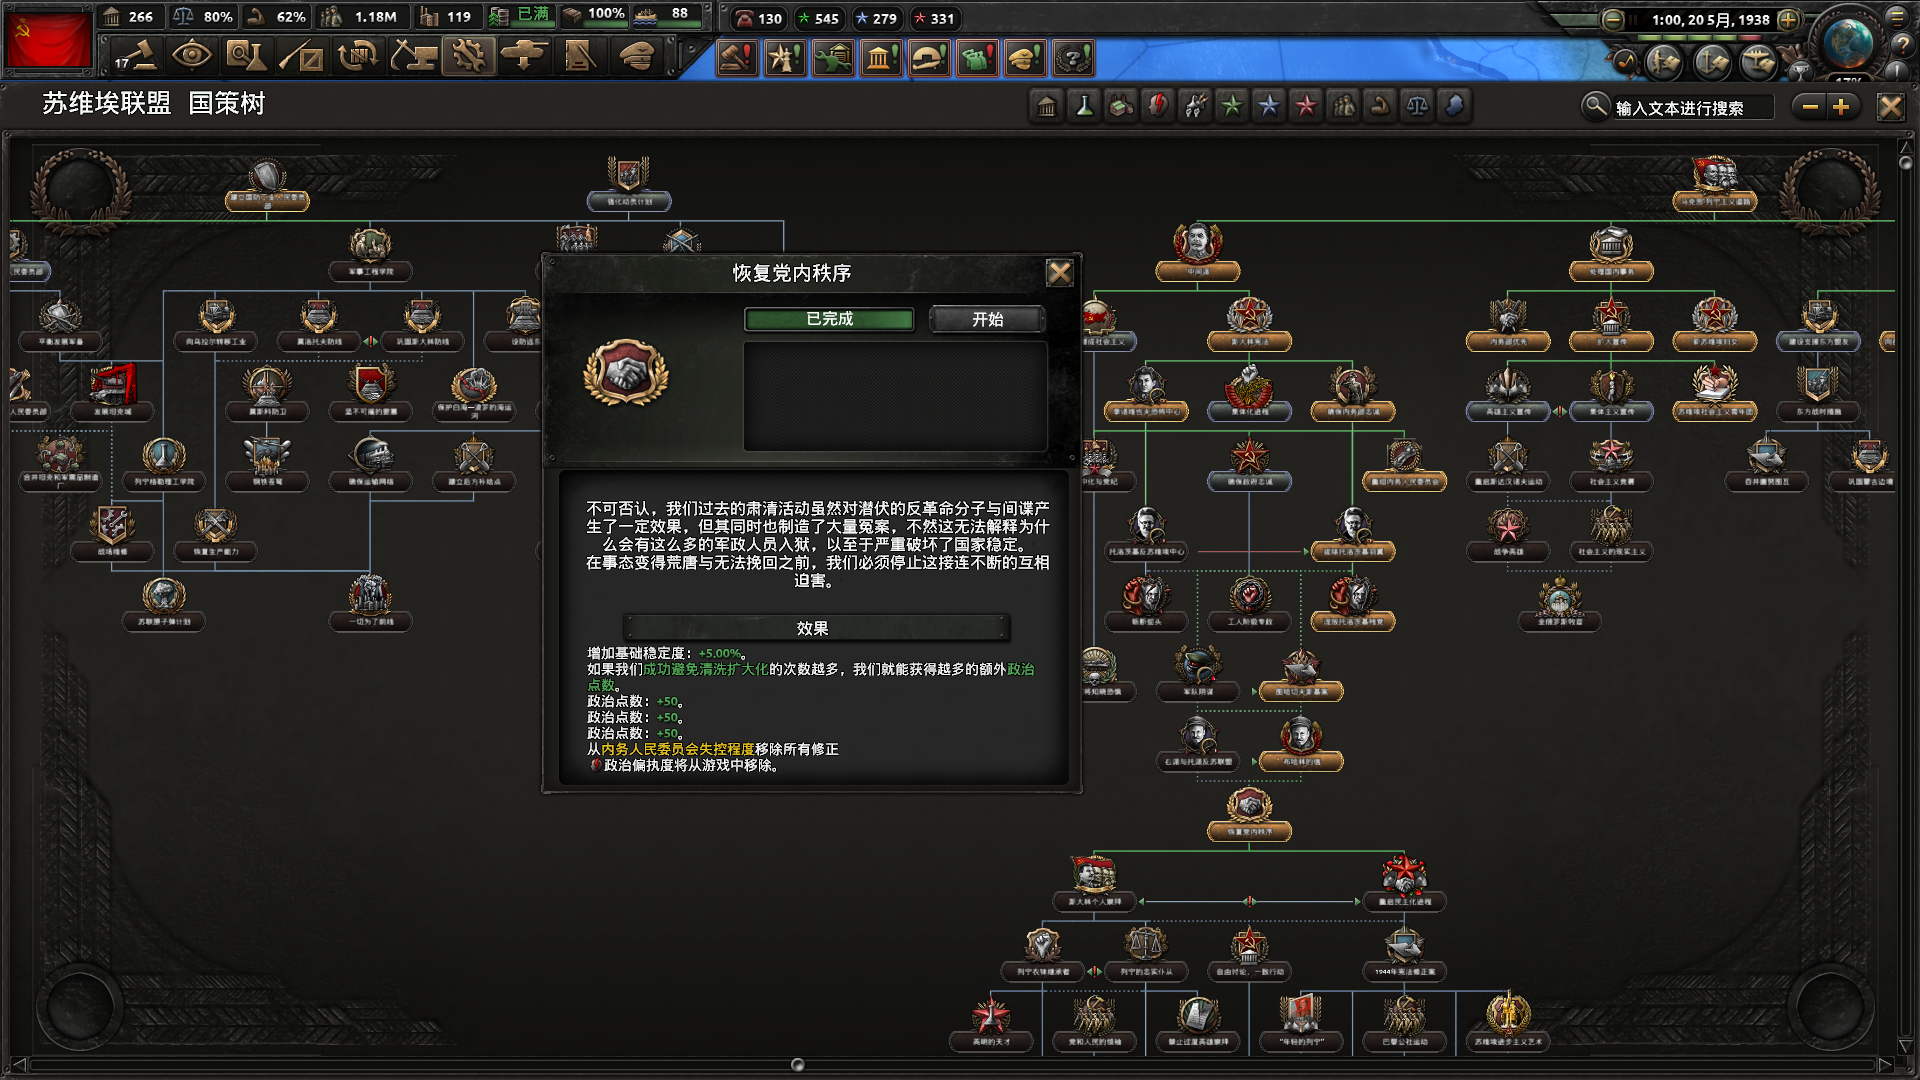Click the horizontal scrollbar handle at bottom

coord(797,1064)
